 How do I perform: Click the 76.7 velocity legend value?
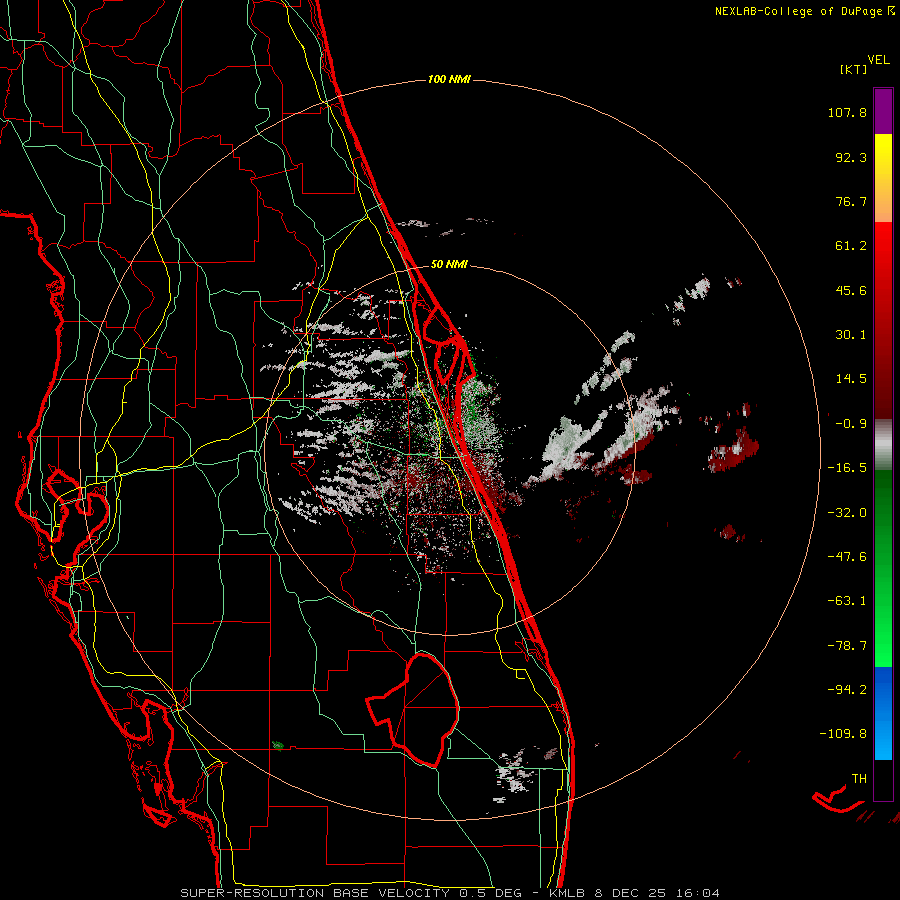(x=851, y=201)
